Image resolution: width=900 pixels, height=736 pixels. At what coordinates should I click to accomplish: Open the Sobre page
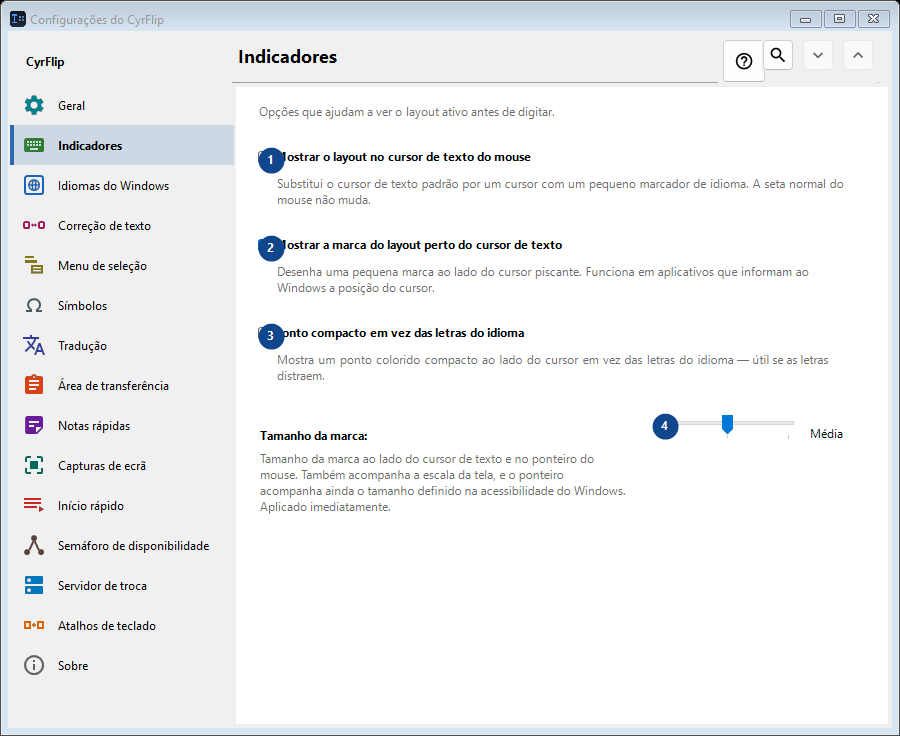(122, 665)
